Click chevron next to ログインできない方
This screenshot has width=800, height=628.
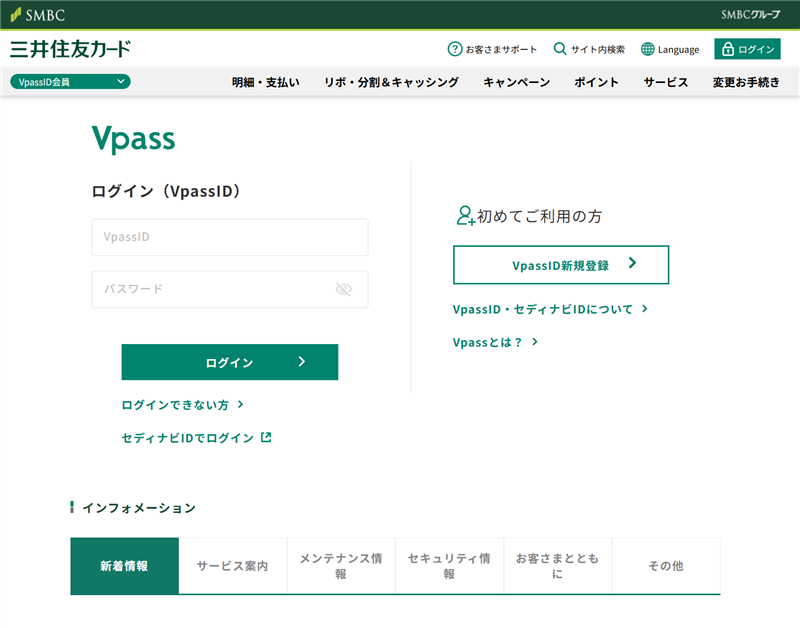240,405
